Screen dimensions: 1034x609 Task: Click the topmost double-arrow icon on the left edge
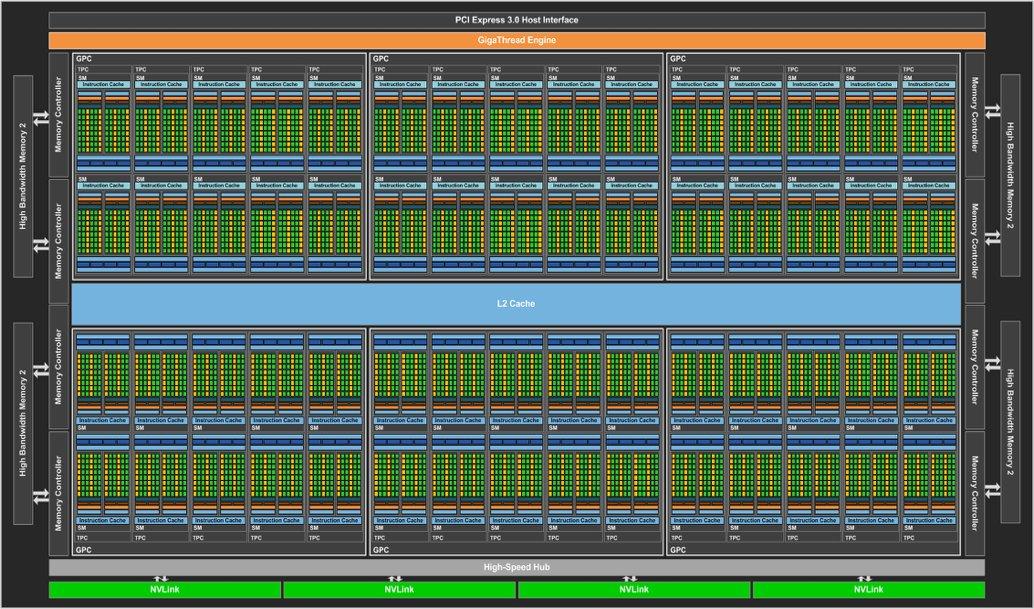pyautogui.click(x=41, y=118)
